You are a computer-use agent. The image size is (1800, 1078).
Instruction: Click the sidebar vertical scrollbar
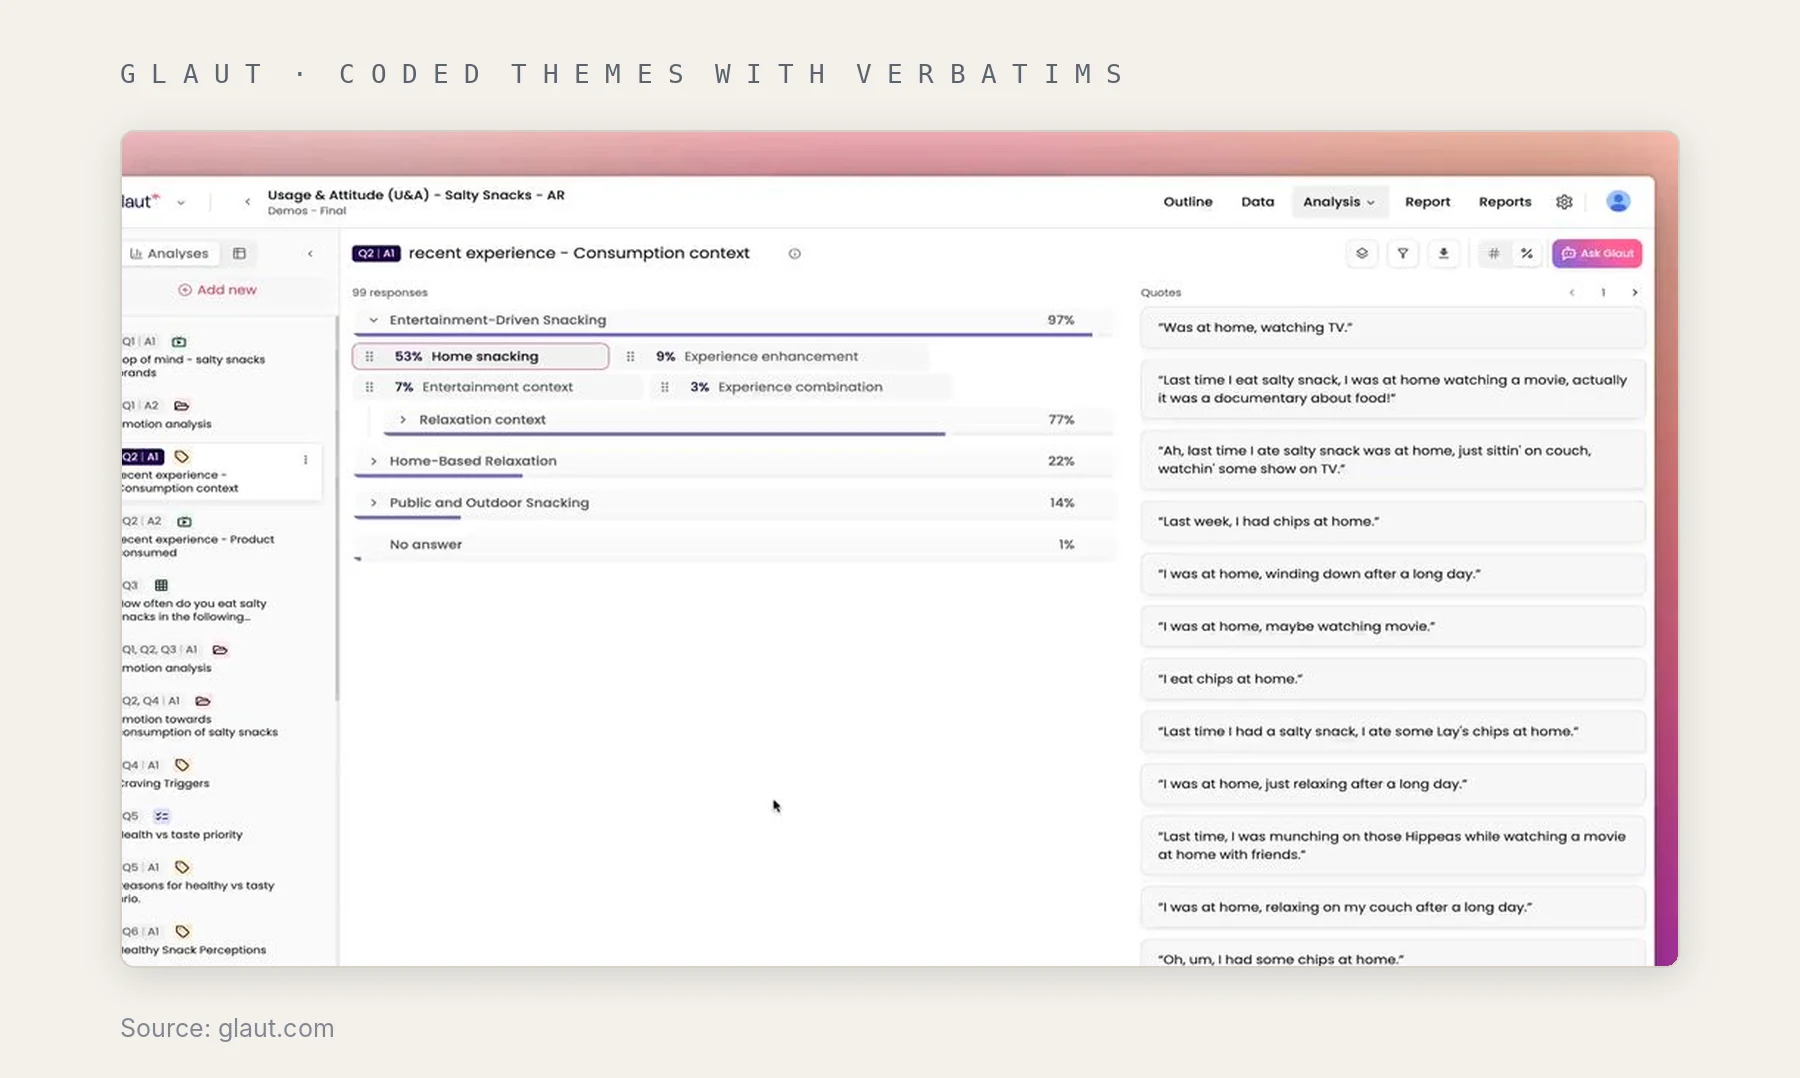point(337,508)
